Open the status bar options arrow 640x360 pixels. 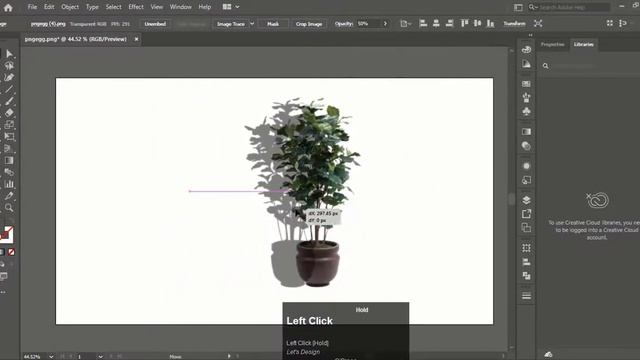pos(229,356)
